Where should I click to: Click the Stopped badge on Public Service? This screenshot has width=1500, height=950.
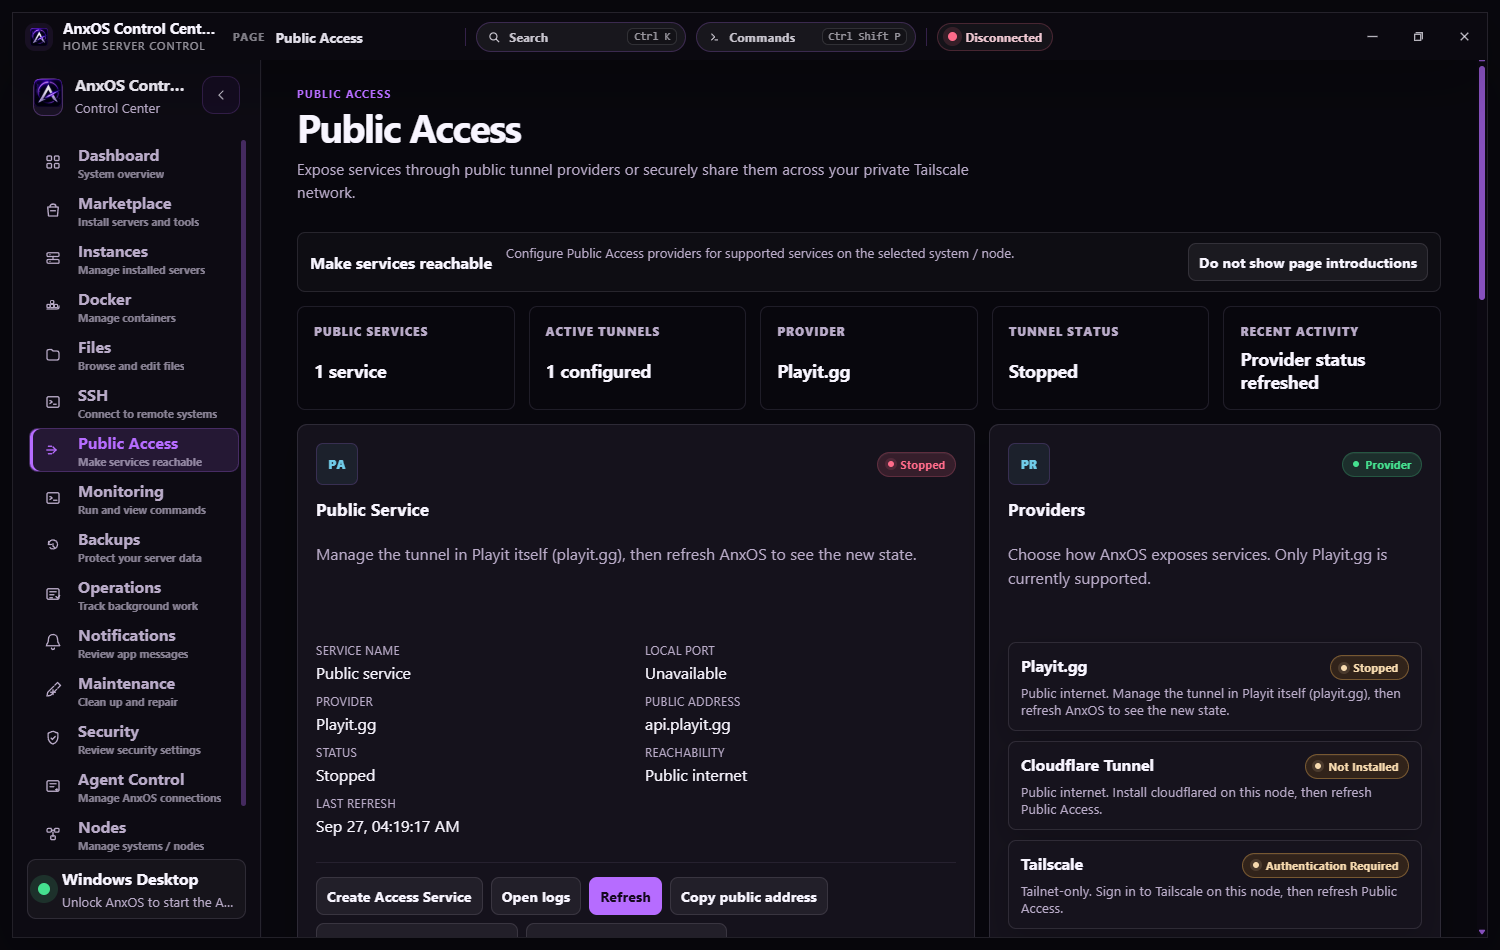916,465
